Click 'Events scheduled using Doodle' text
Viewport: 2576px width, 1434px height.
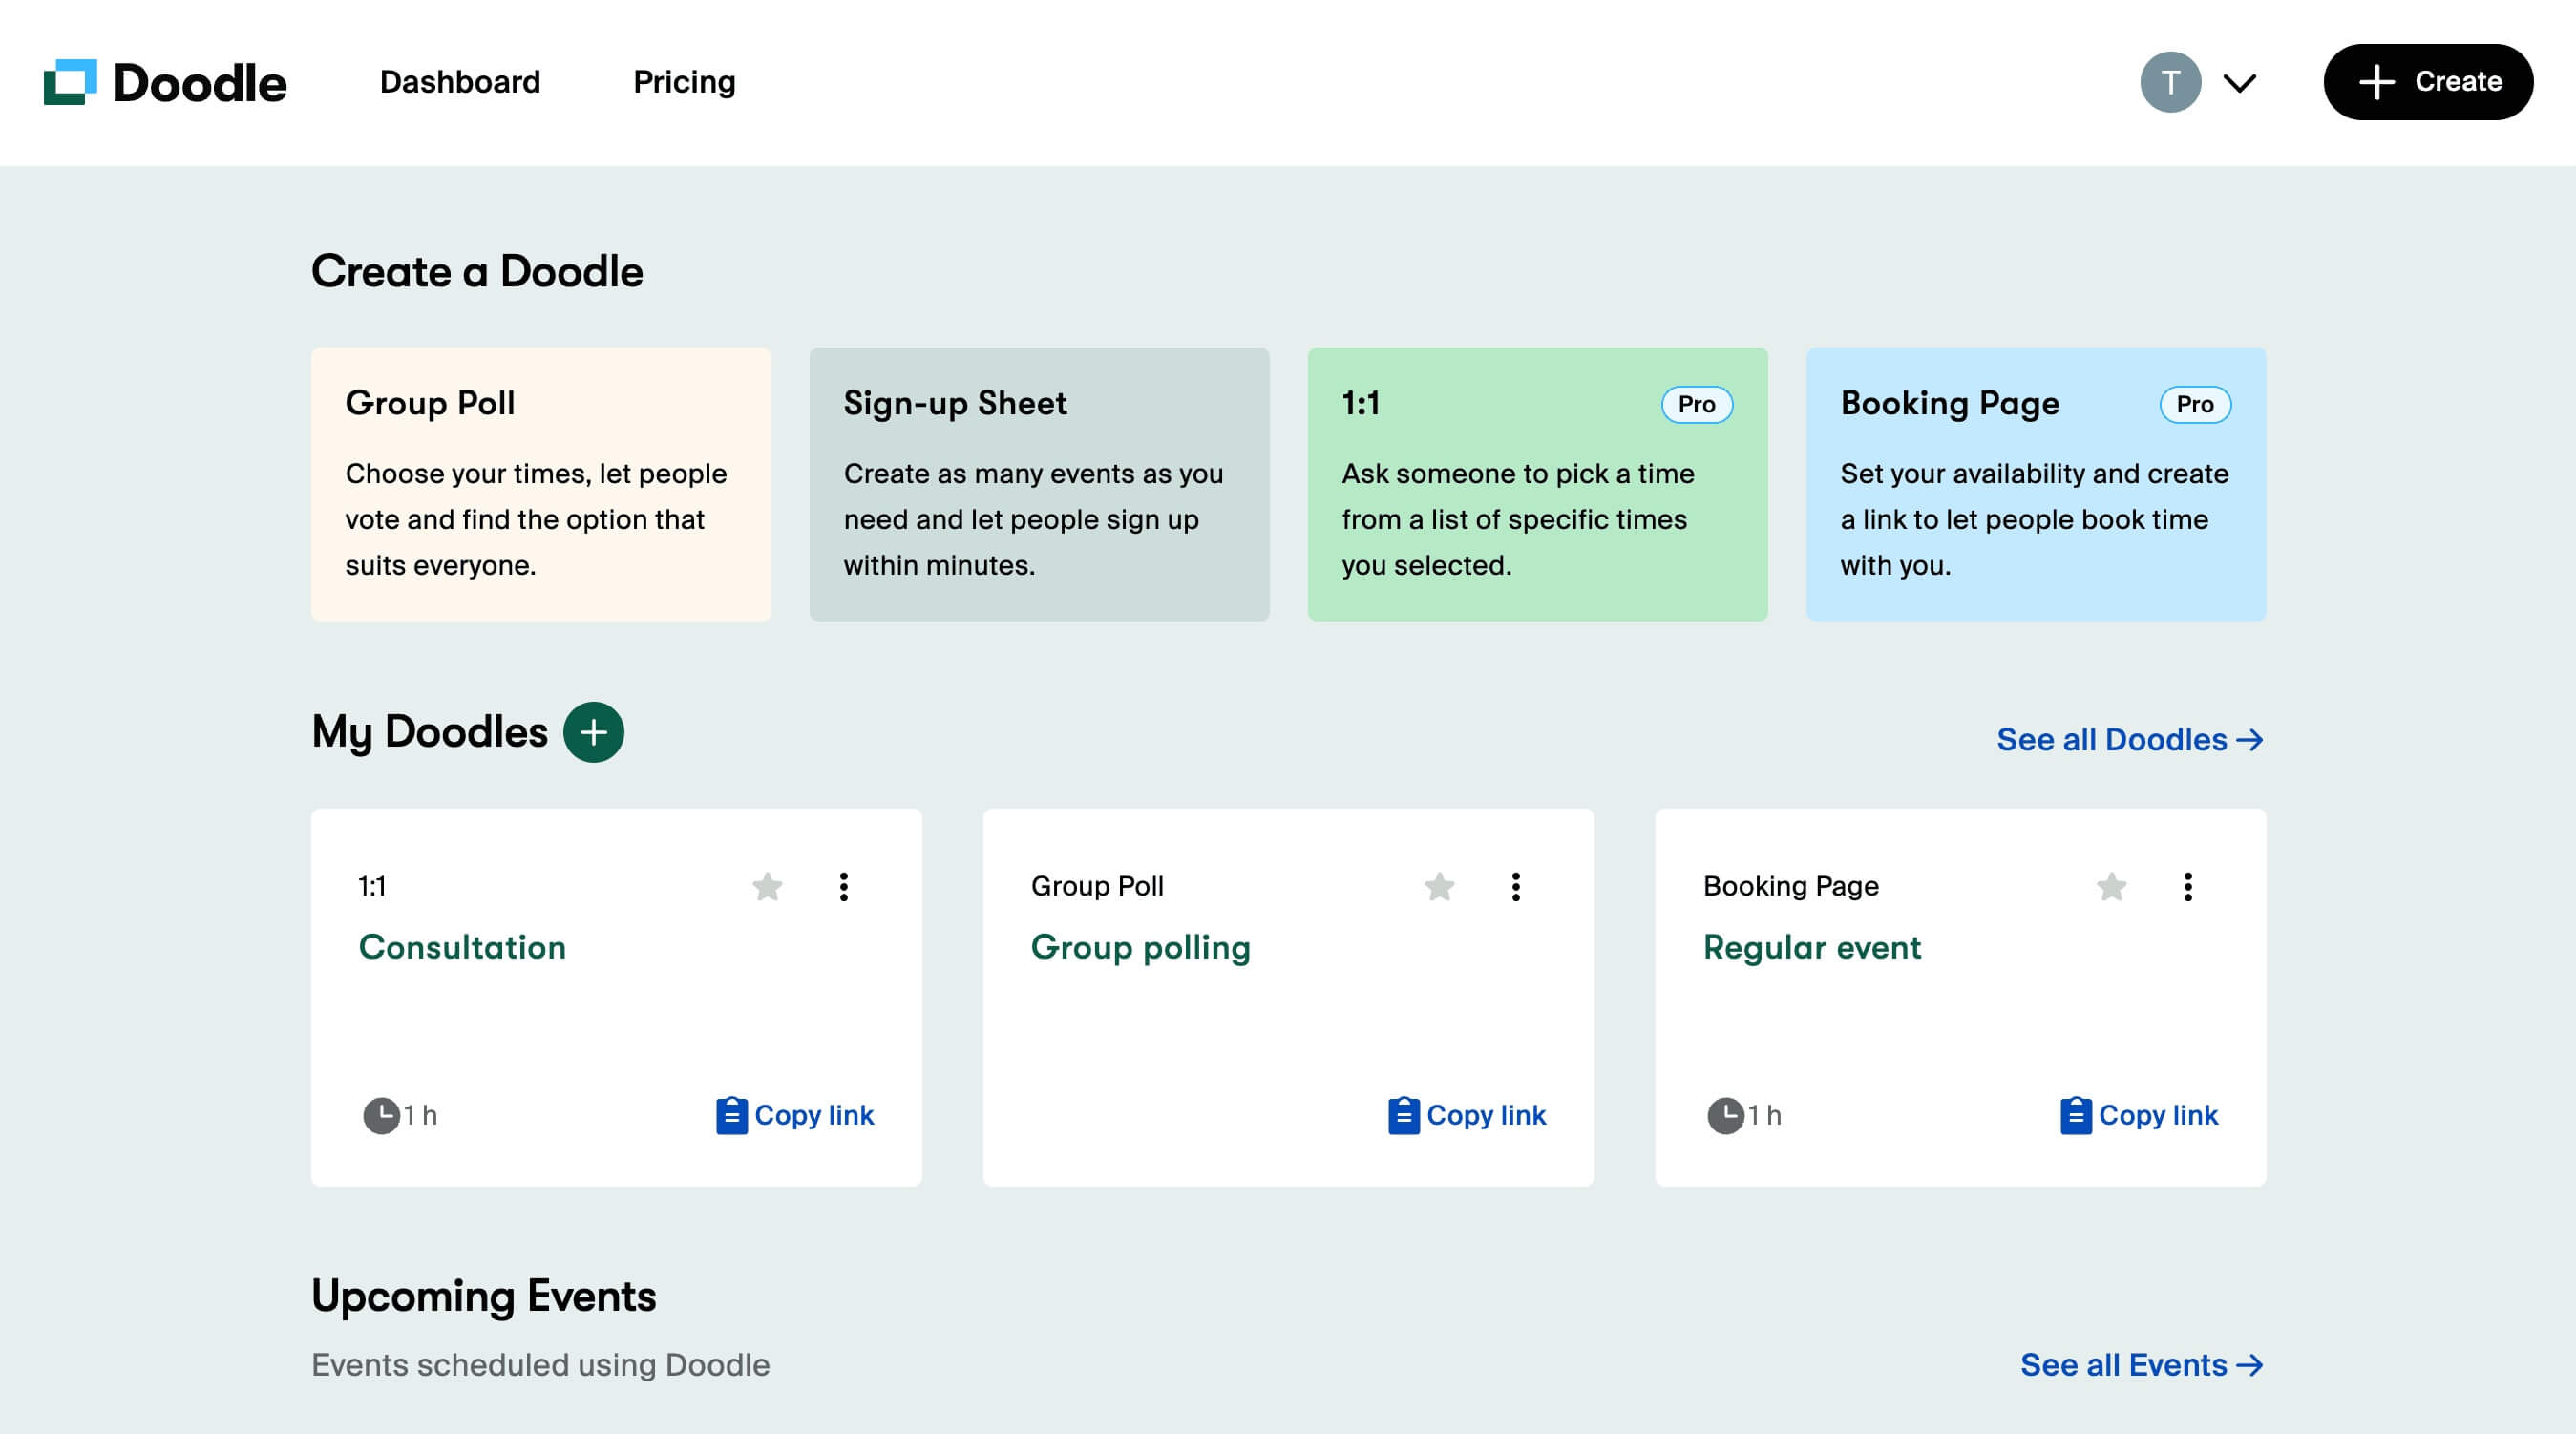coord(540,1365)
